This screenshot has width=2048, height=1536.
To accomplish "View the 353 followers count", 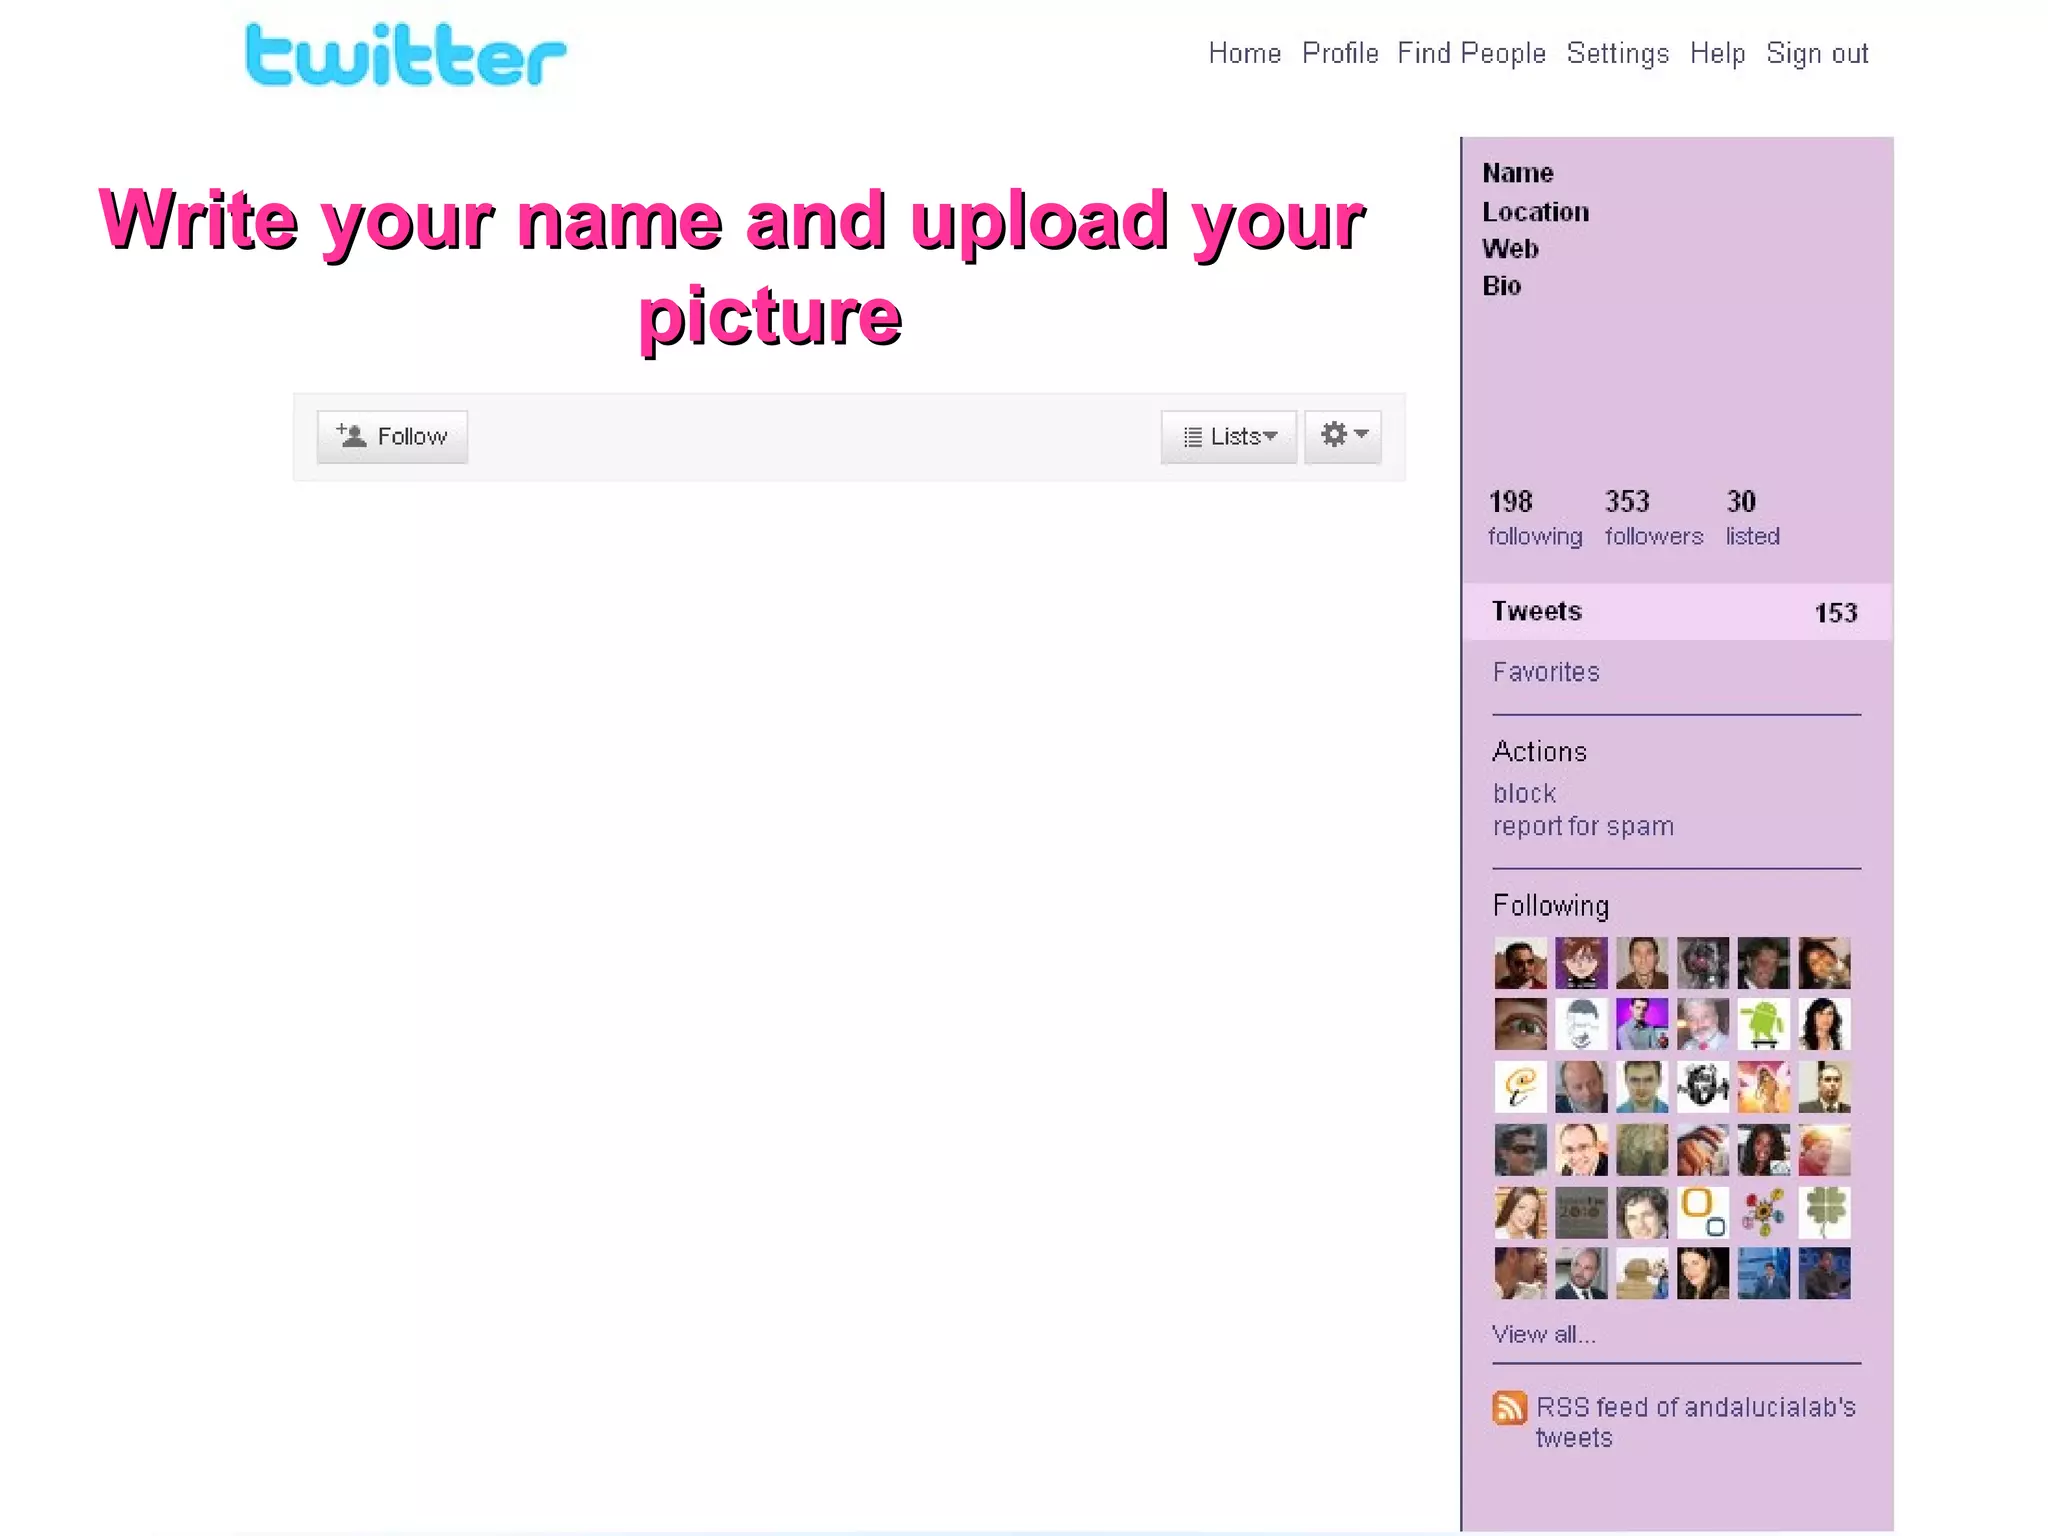I will (x=1653, y=518).
